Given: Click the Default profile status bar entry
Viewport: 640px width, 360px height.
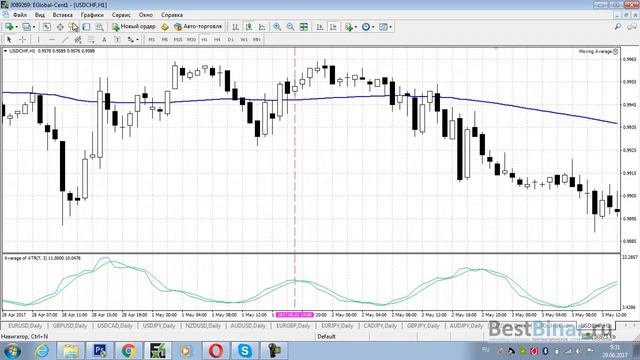Looking at the screenshot, I should click(326, 337).
